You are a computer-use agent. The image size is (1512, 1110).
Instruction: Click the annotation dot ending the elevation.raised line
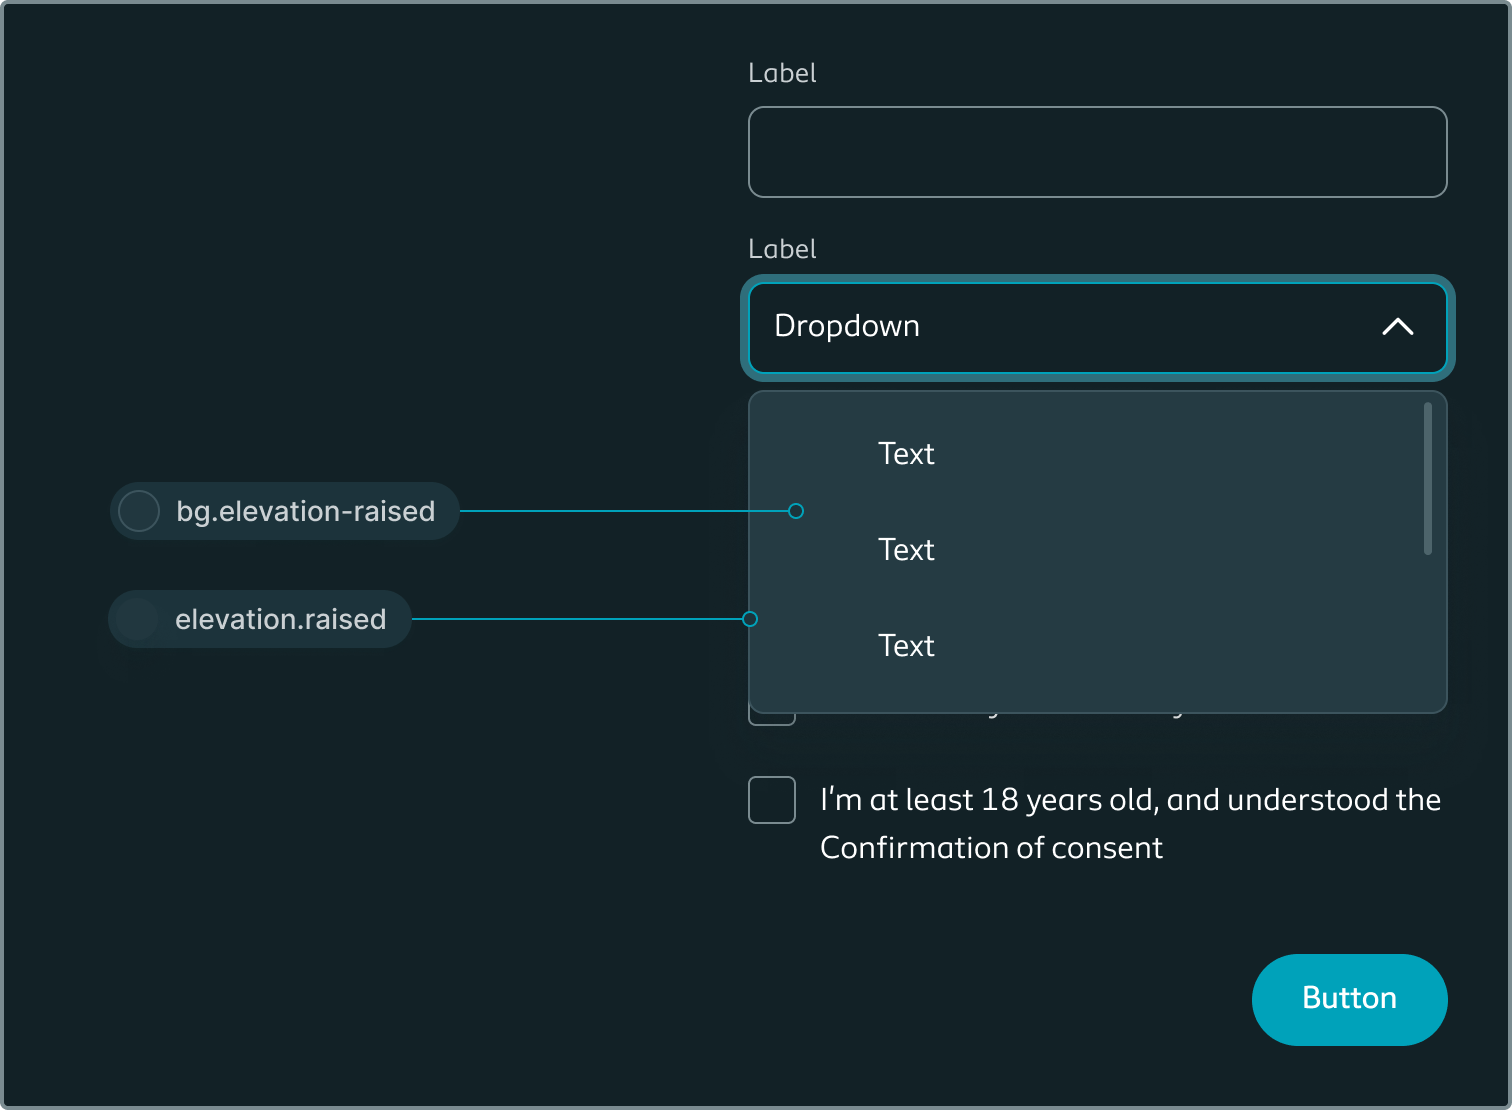[750, 619]
